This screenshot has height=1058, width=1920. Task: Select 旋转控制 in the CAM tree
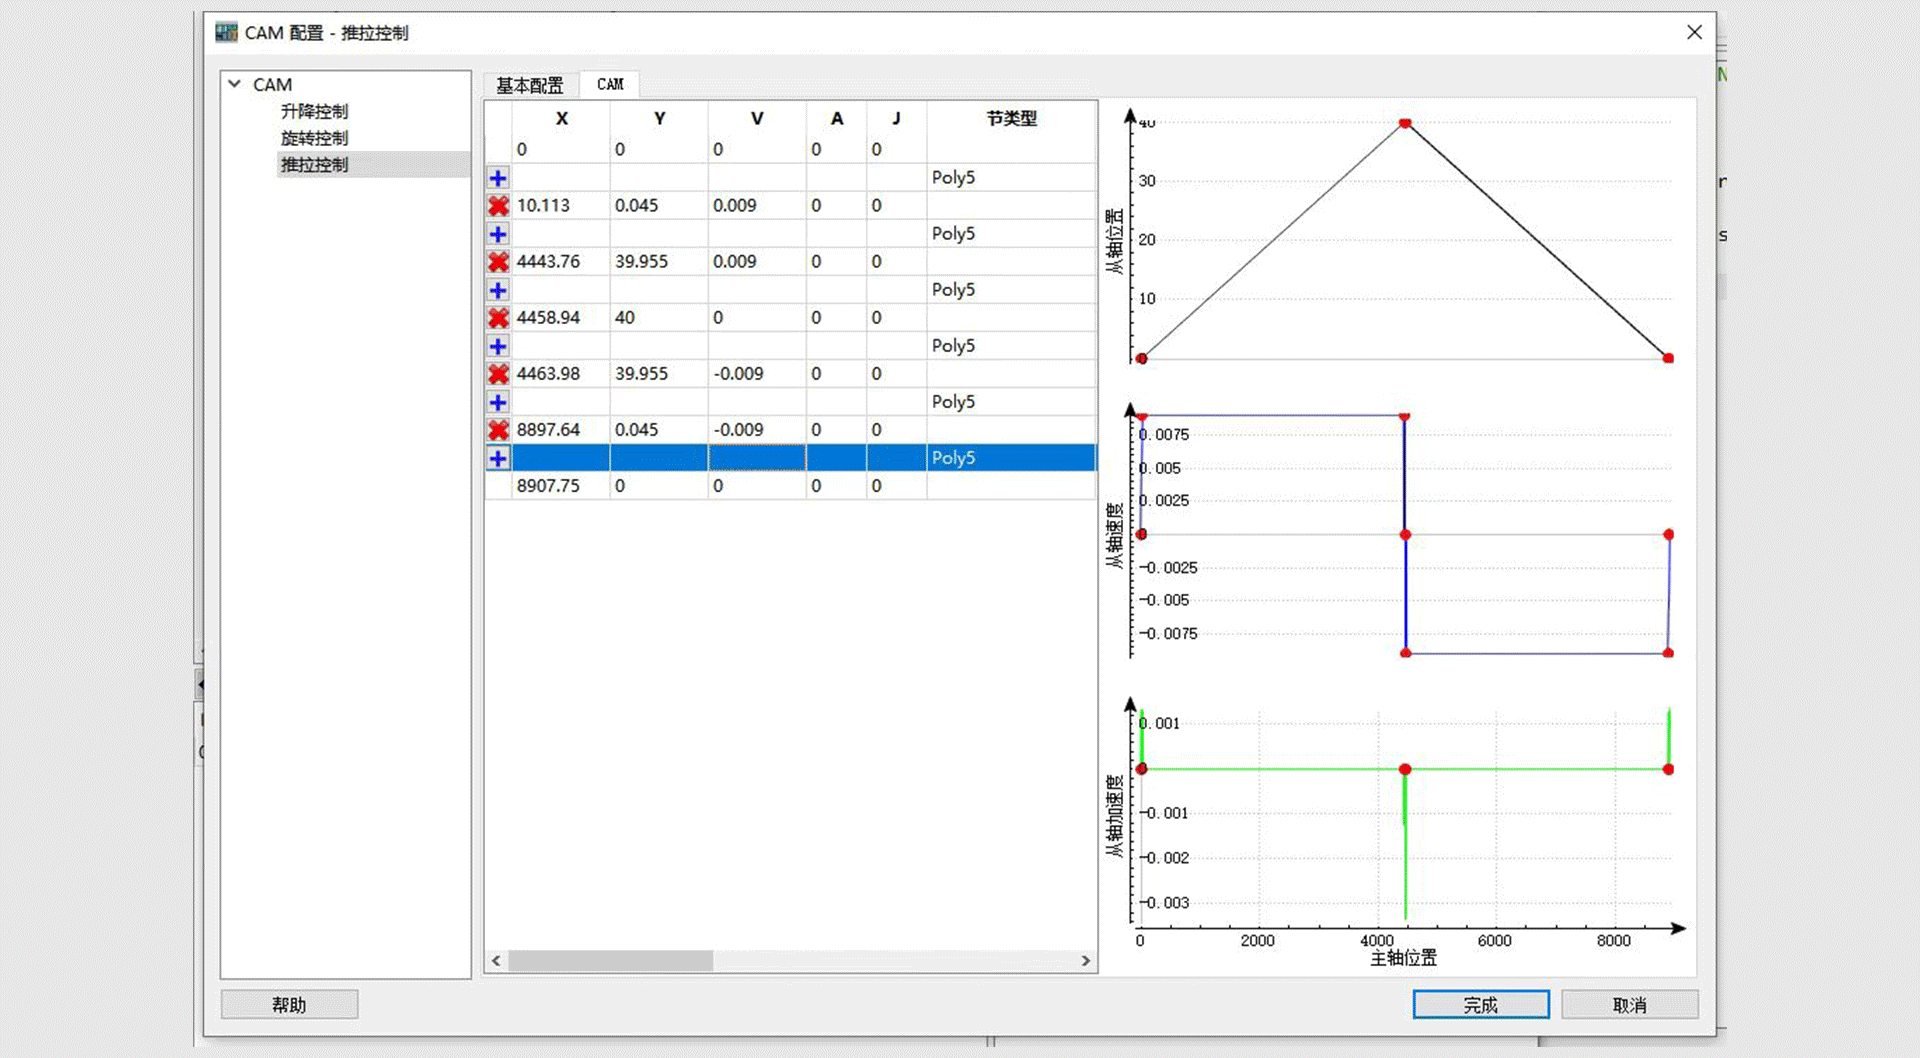(x=314, y=138)
